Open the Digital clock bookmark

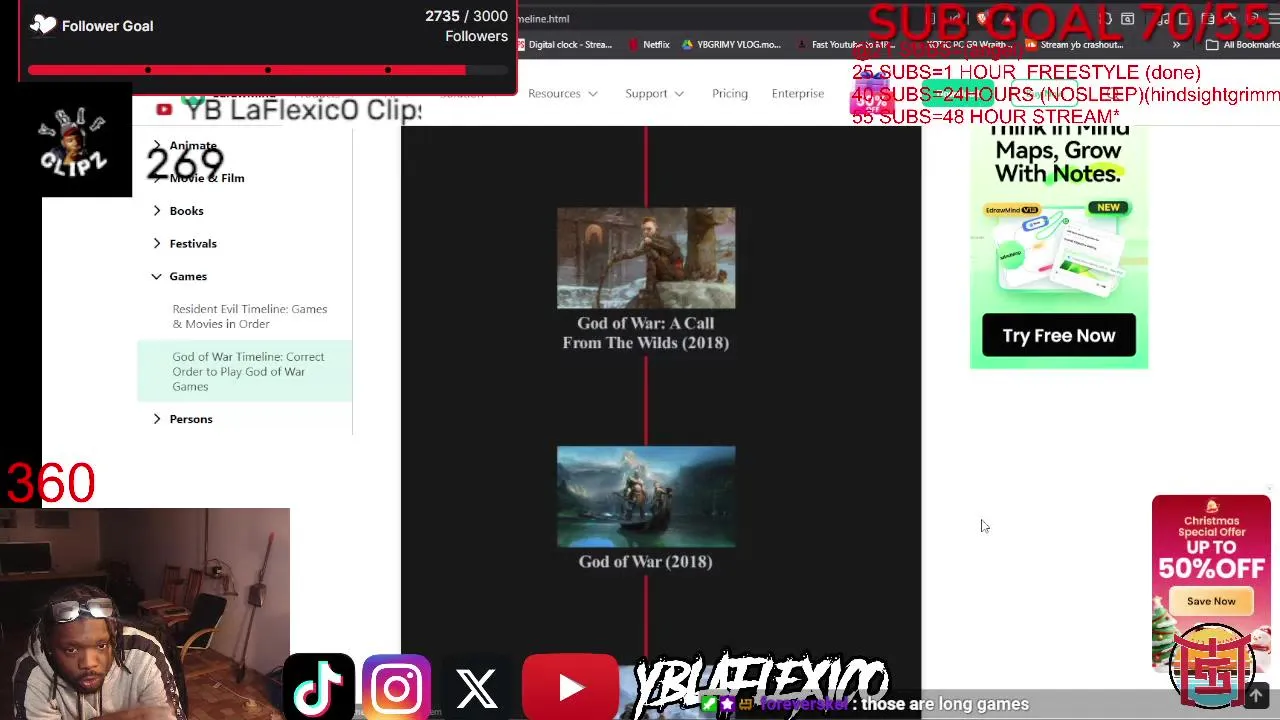pyautogui.click(x=564, y=45)
